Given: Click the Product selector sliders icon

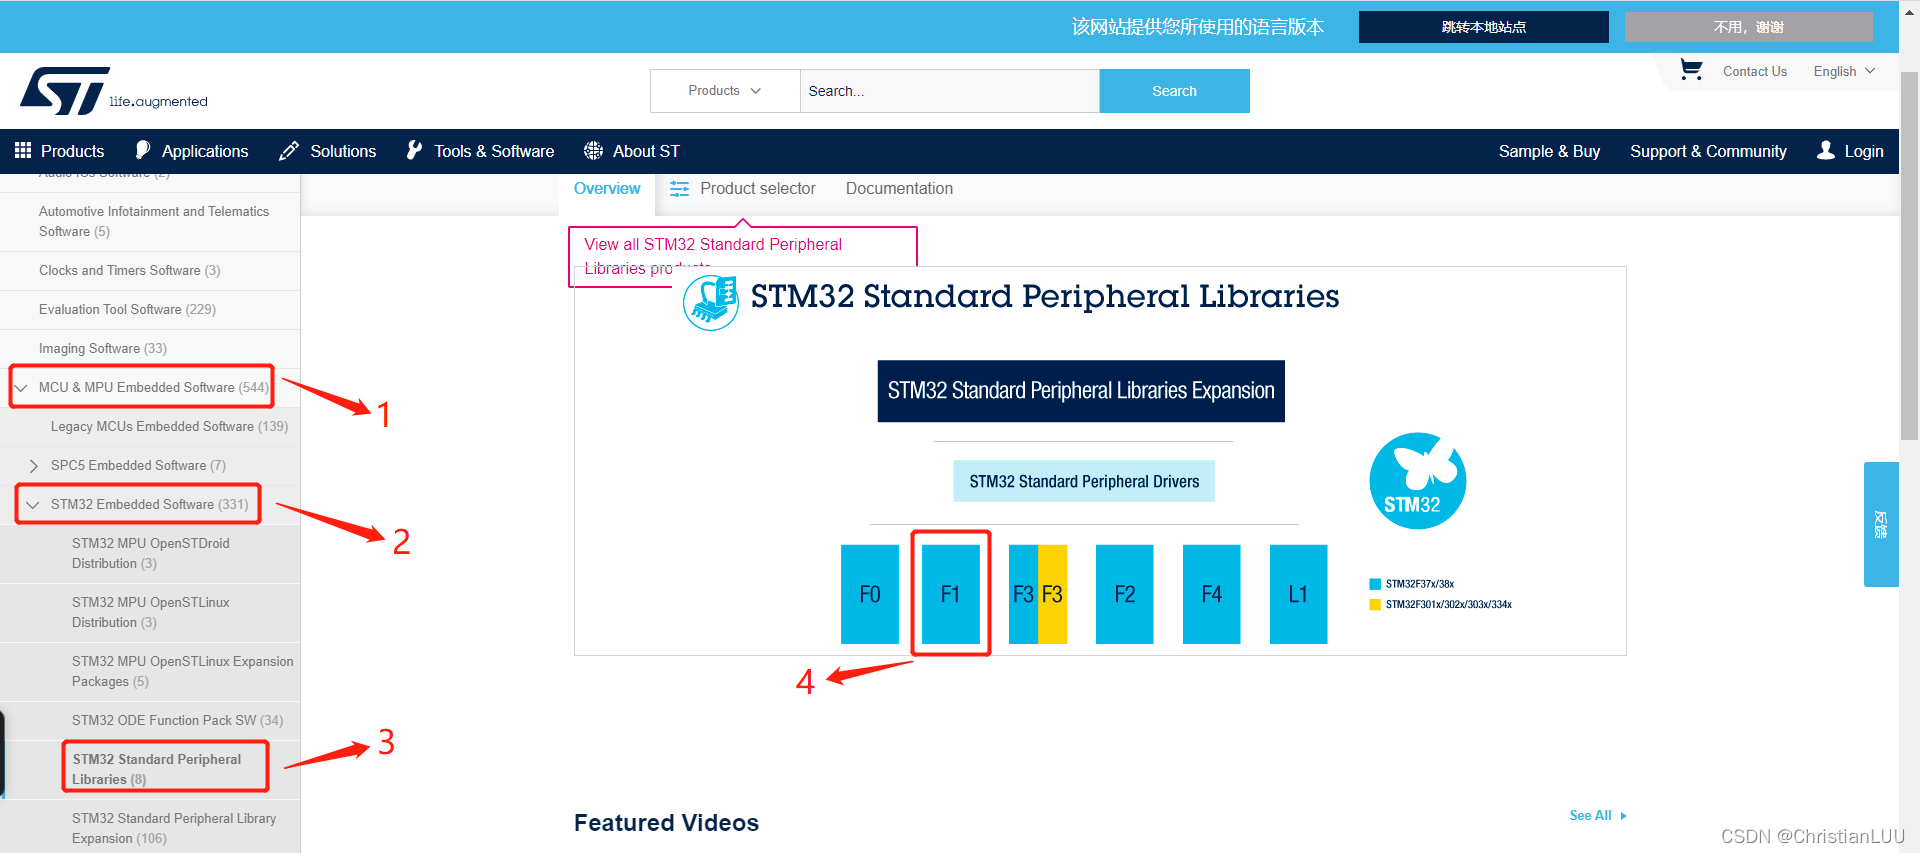Looking at the screenshot, I should click(679, 189).
